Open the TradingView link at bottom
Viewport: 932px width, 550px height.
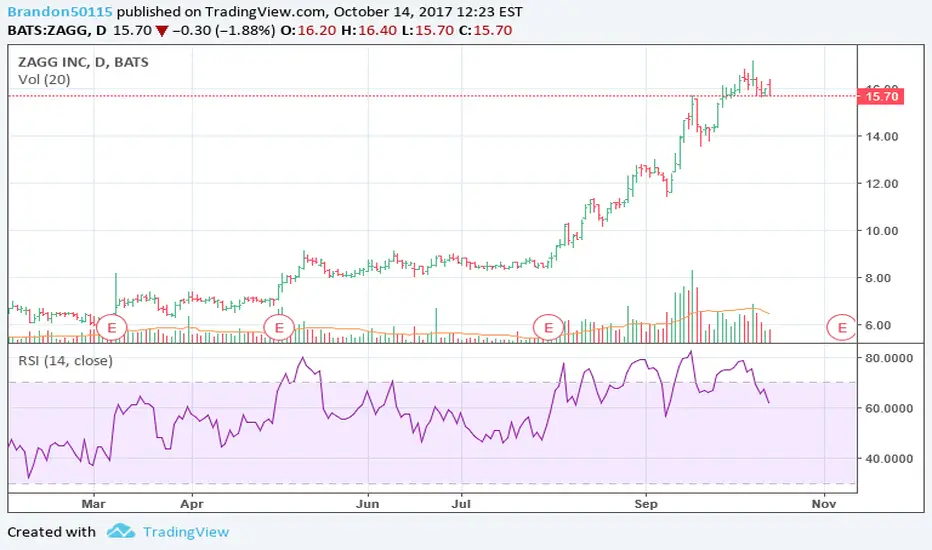[x=185, y=532]
